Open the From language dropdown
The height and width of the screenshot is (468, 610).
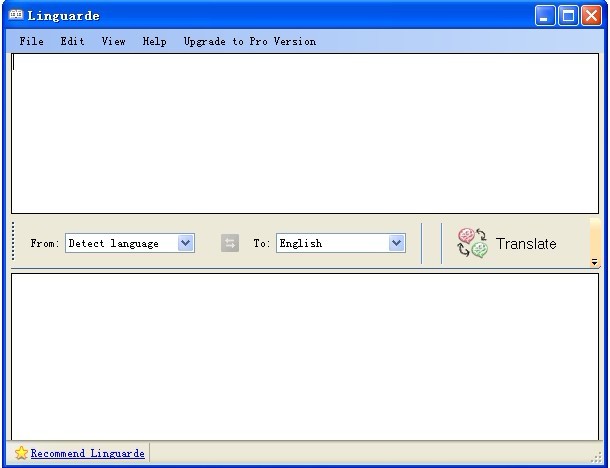pyautogui.click(x=186, y=243)
